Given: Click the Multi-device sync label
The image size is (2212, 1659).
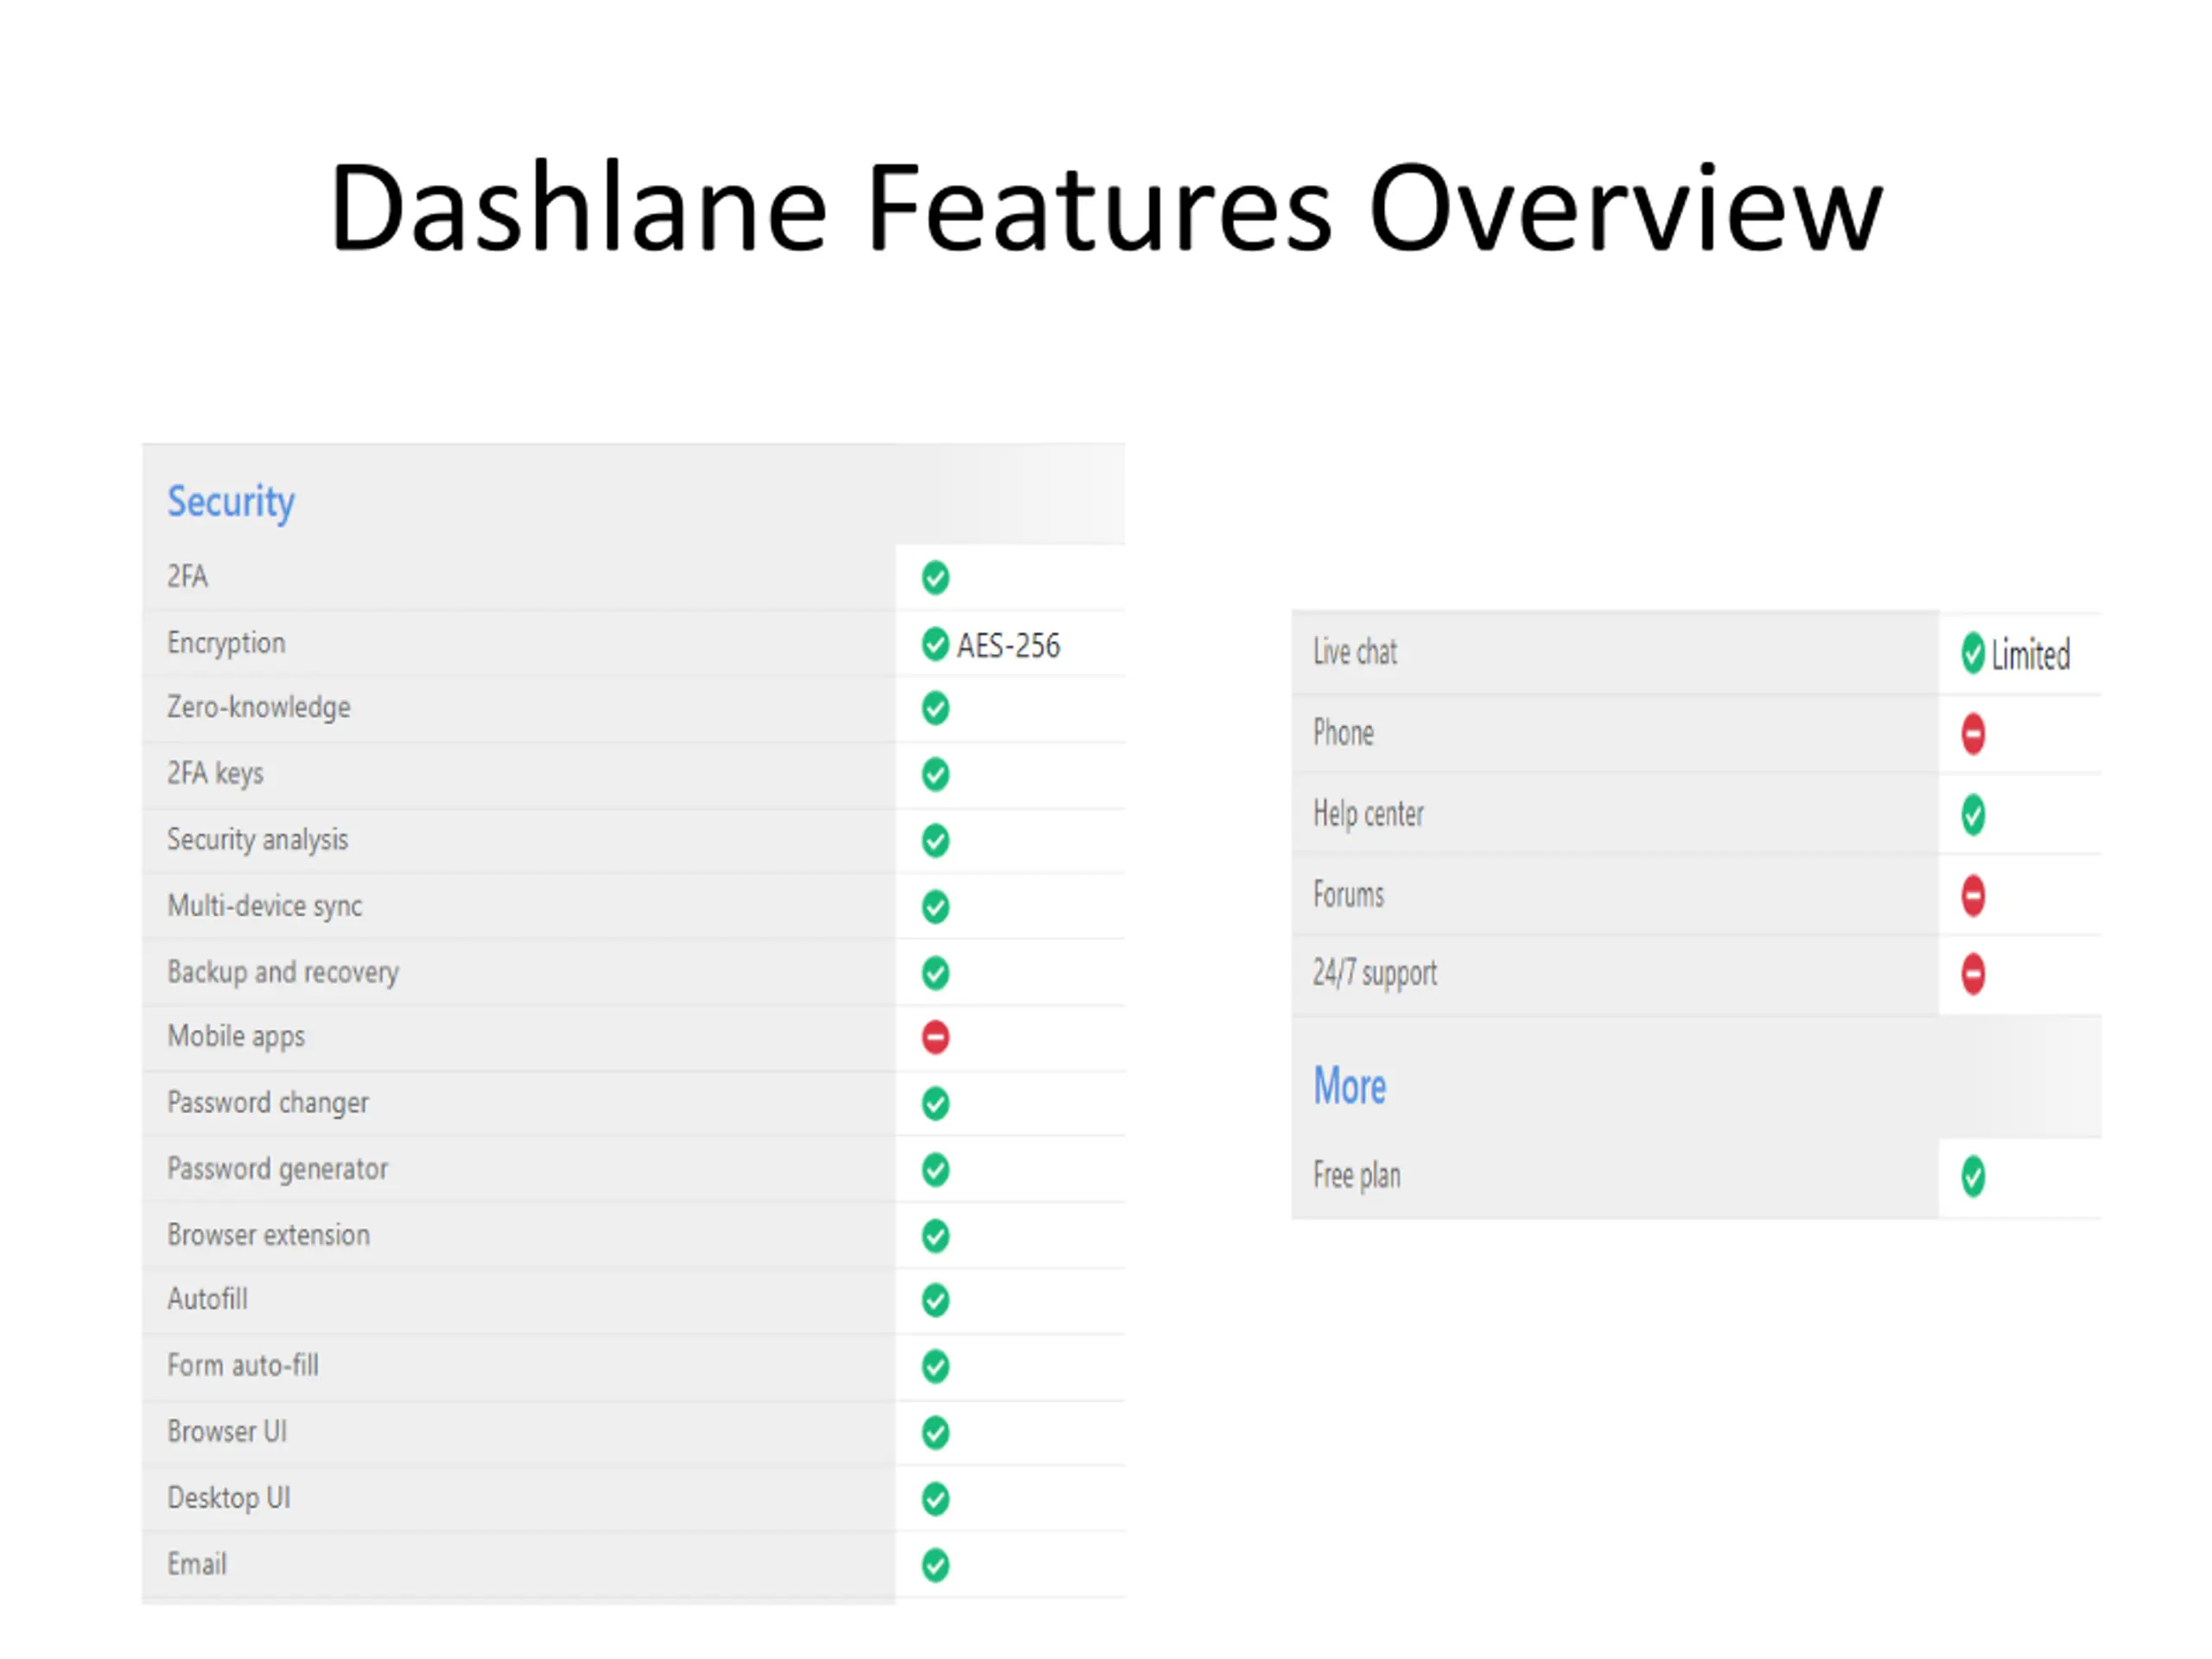Looking at the screenshot, I should click(264, 906).
